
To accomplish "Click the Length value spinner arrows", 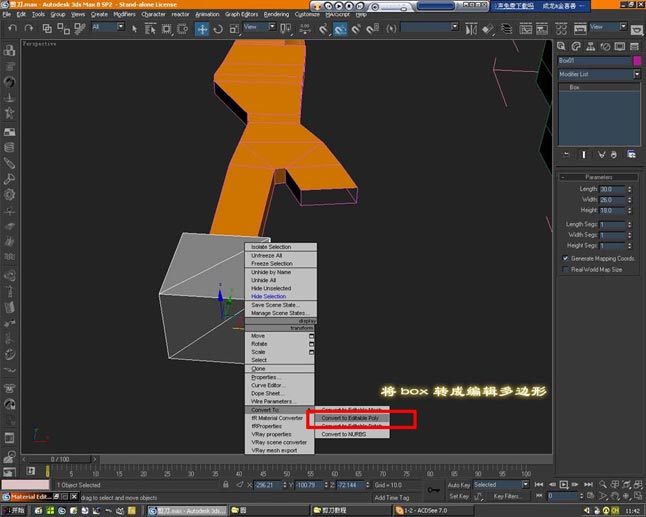I will [629, 189].
